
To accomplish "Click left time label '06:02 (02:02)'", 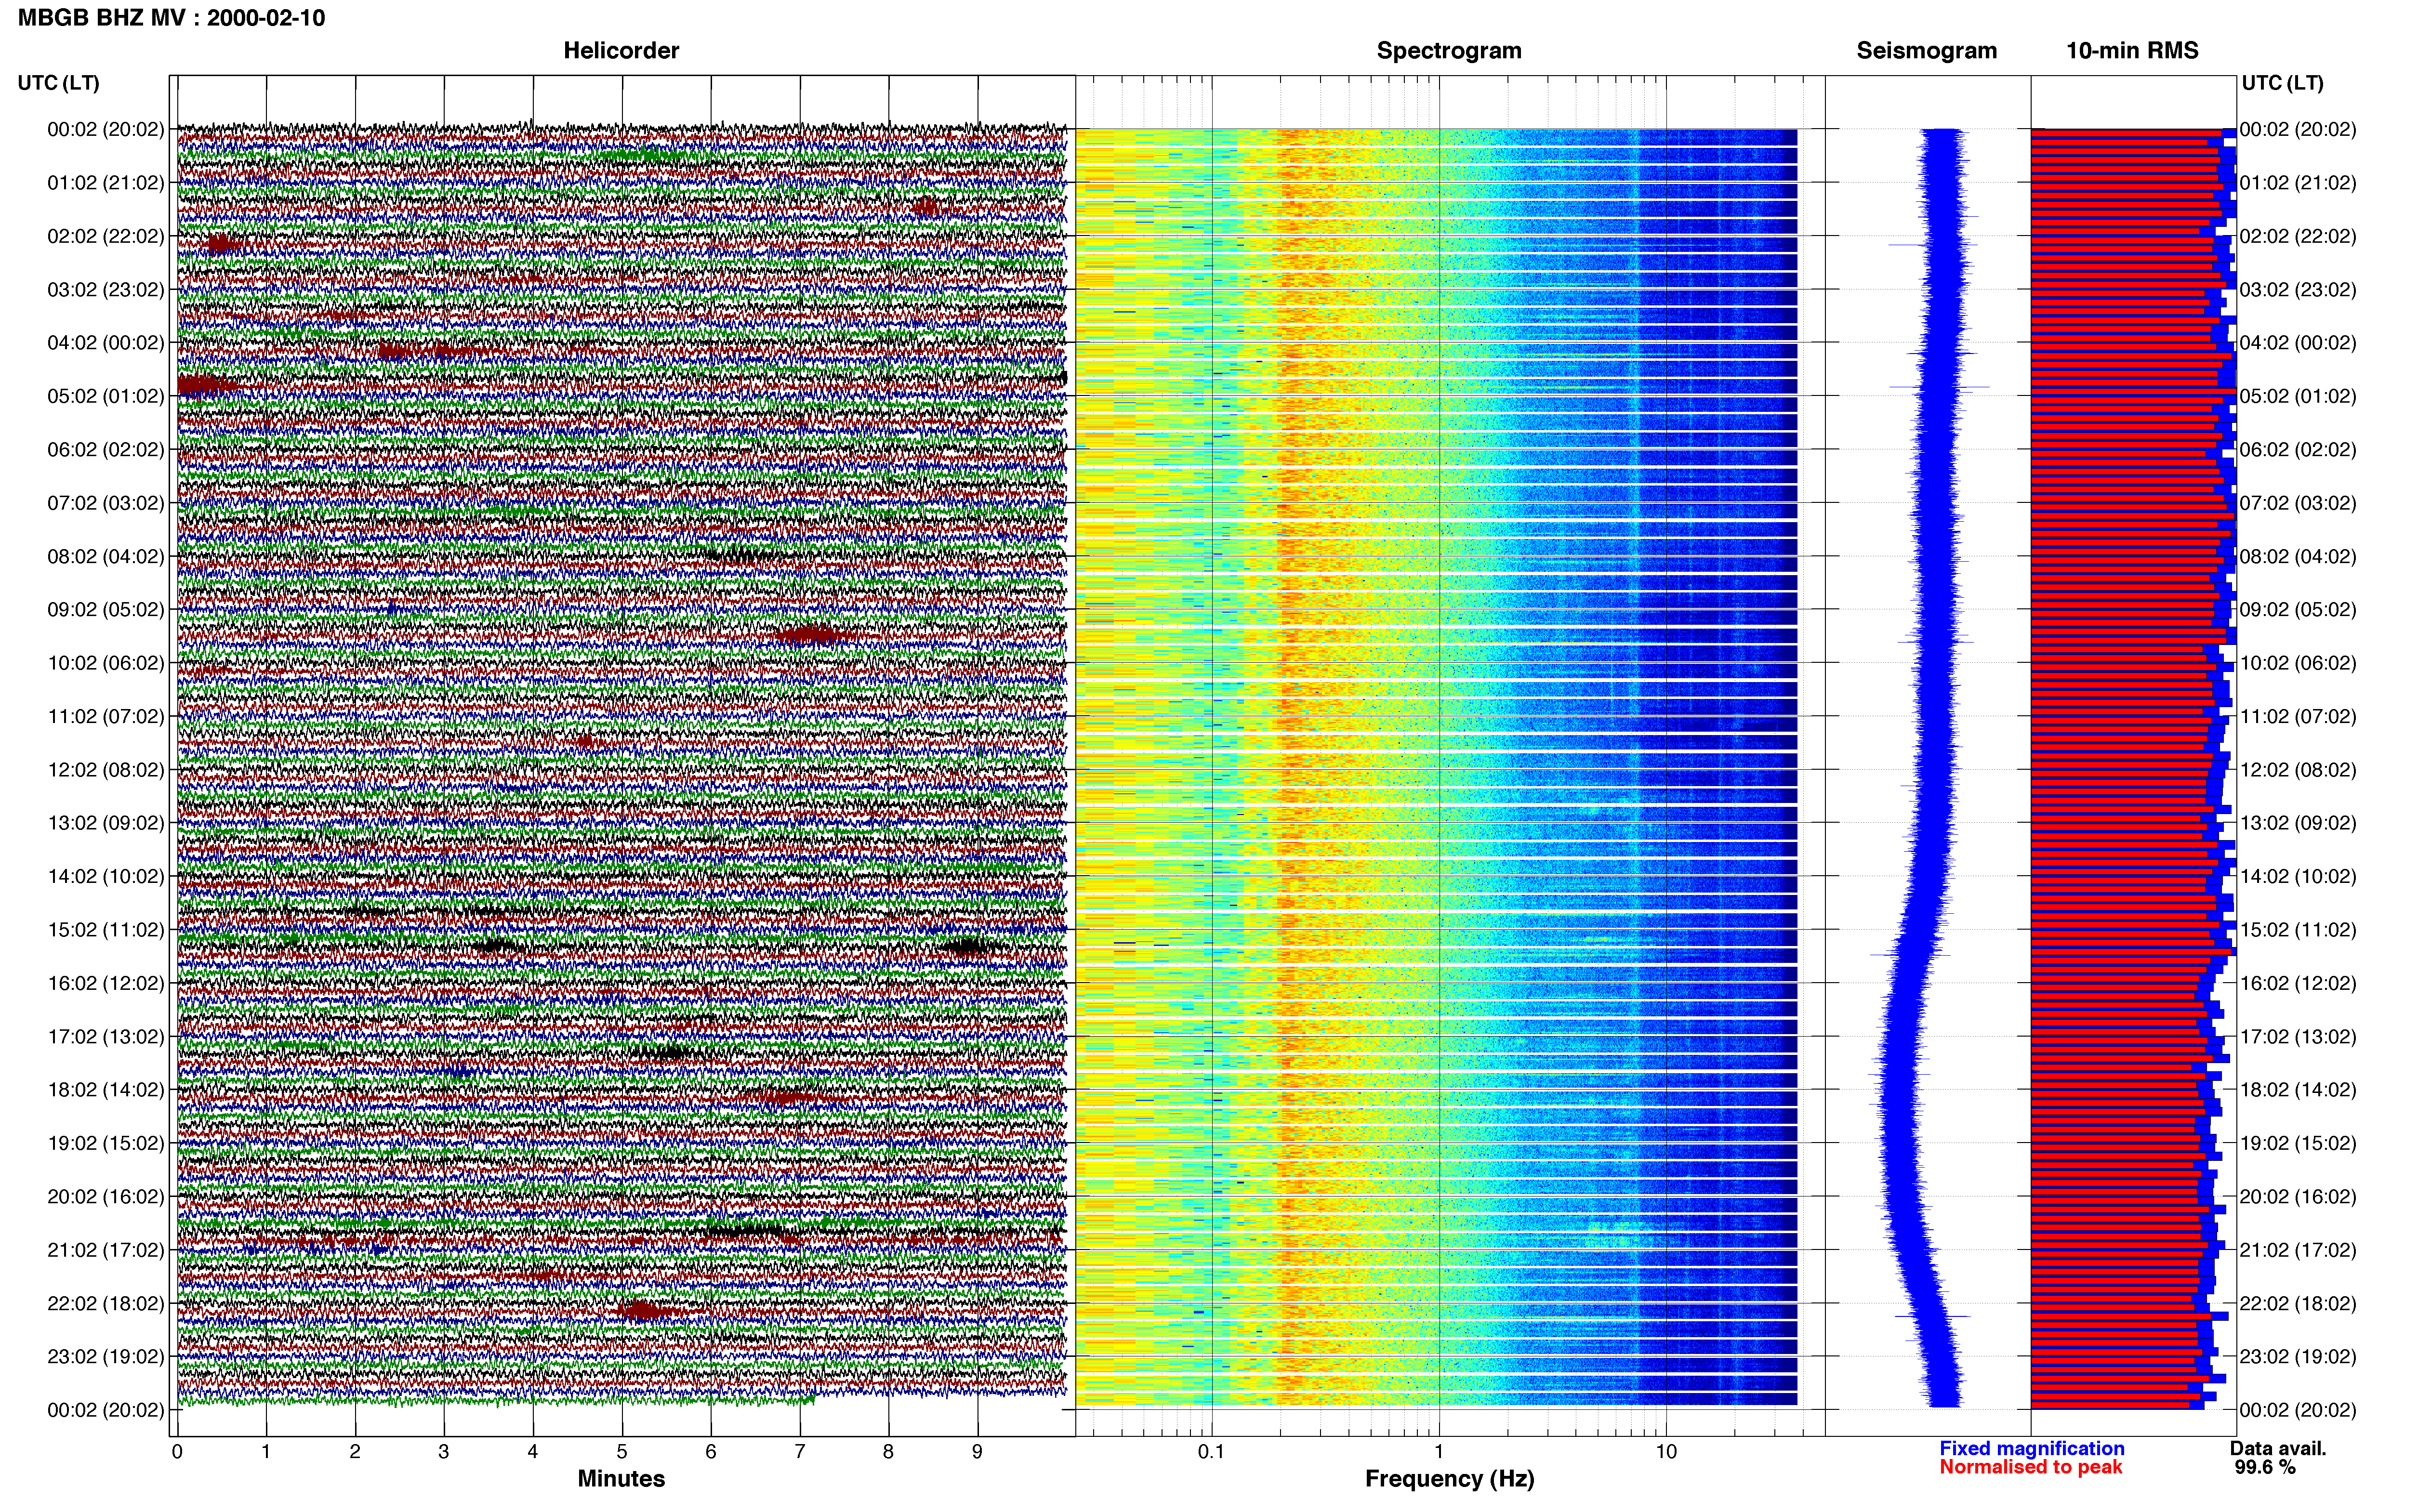I will 106,450.
